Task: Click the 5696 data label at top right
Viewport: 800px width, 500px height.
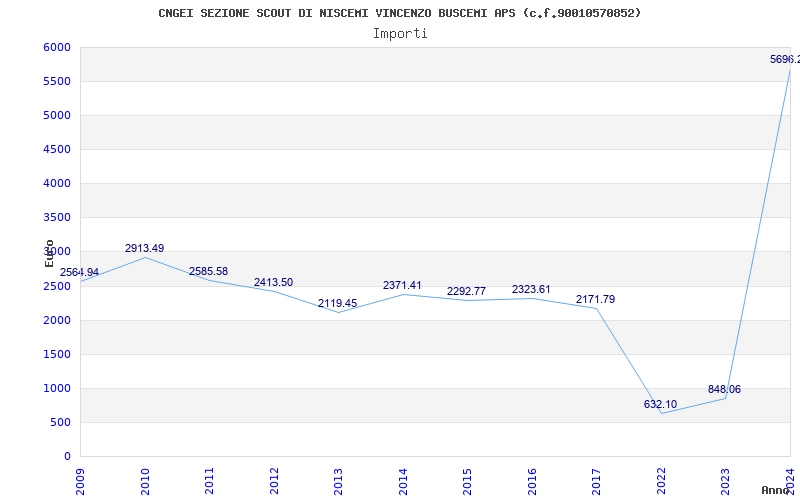Action: pos(785,60)
